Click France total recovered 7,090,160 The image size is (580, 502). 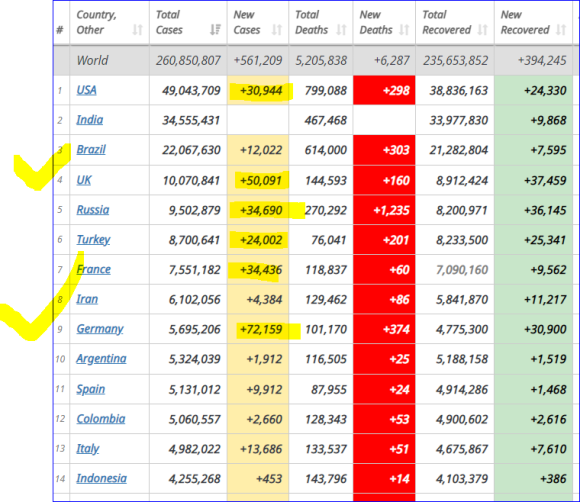(462, 270)
